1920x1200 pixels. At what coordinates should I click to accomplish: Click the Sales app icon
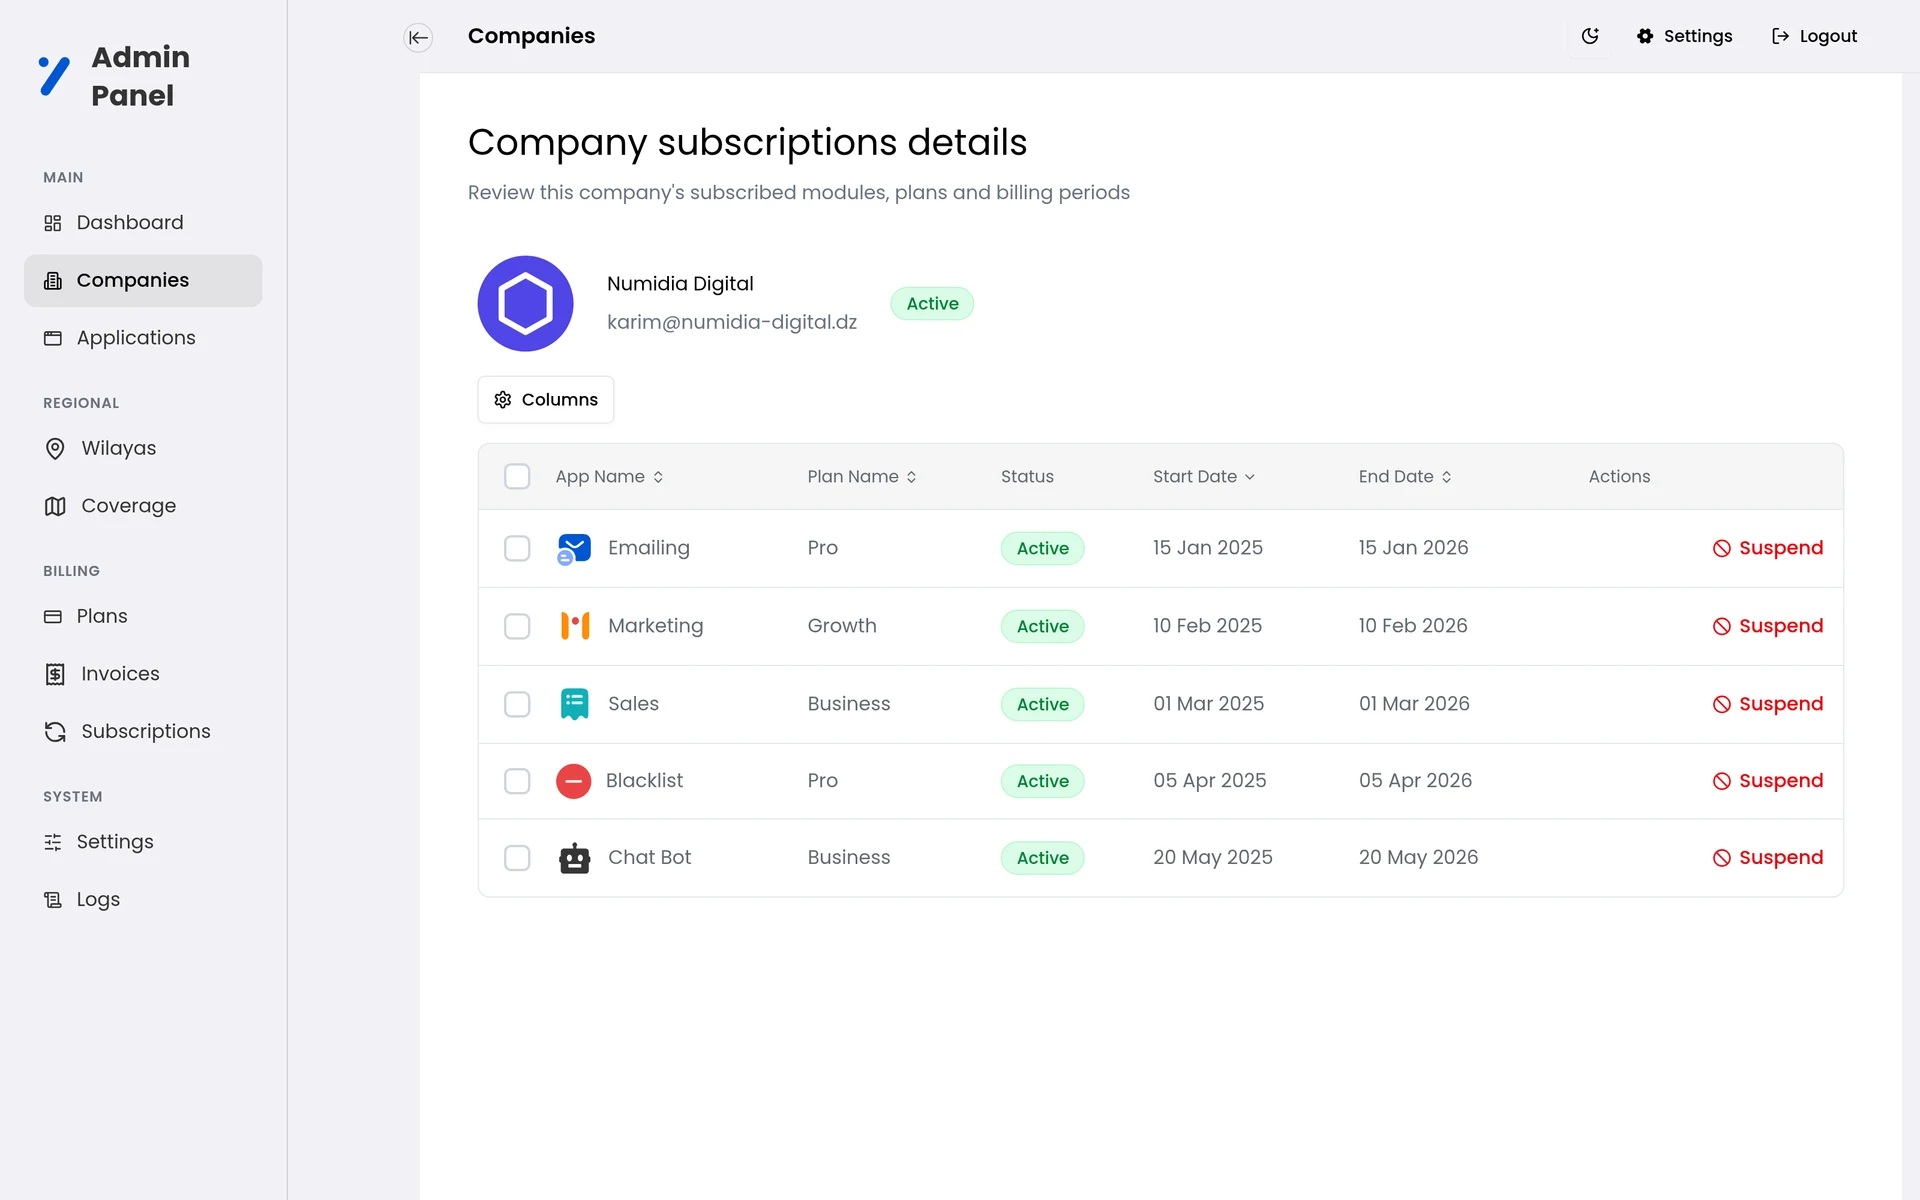click(x=574, y=704)
